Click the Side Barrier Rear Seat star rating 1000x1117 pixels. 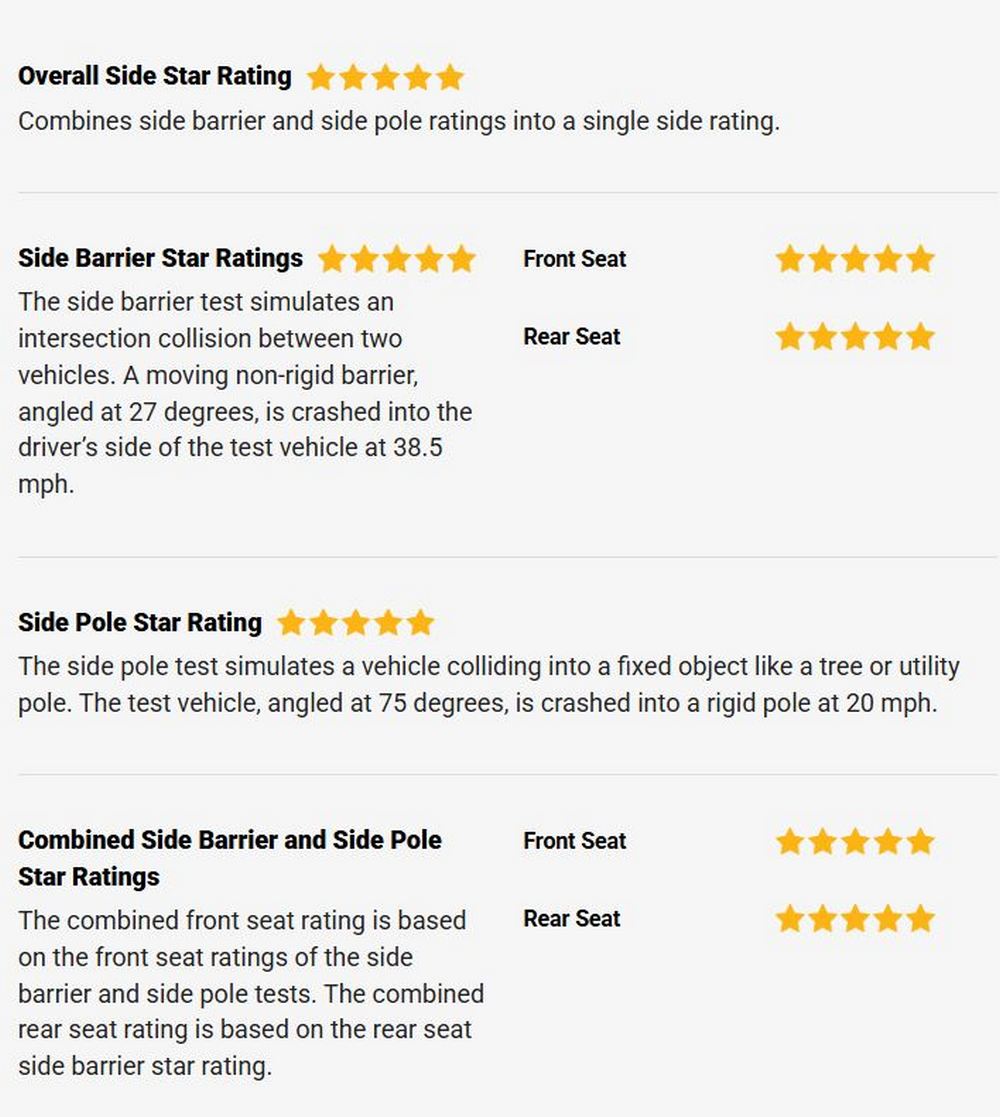855,336
